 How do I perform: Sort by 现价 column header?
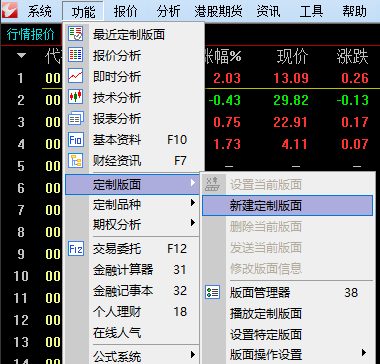point(292,57)
